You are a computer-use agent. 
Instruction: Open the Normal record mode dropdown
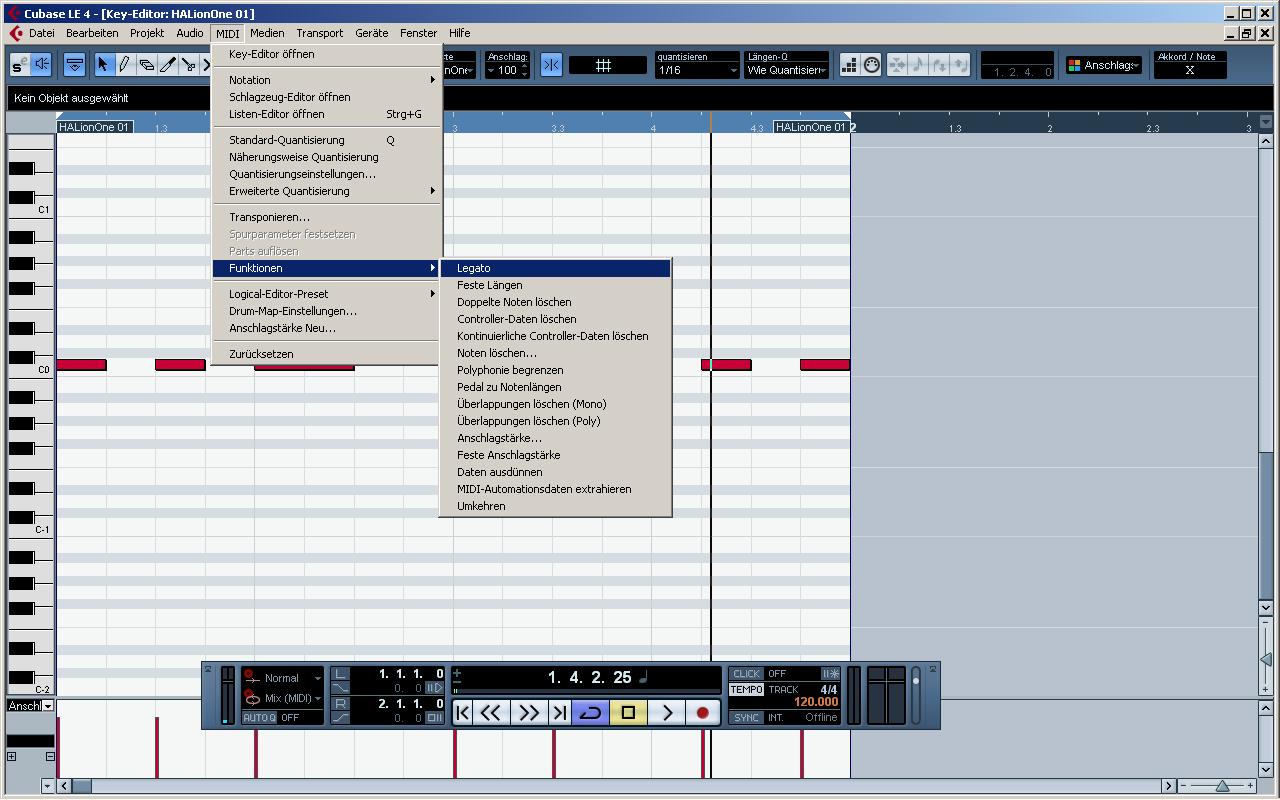coord(284,678)
